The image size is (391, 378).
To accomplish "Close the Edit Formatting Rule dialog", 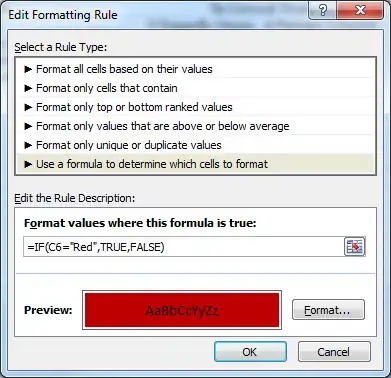I will 360,11.
